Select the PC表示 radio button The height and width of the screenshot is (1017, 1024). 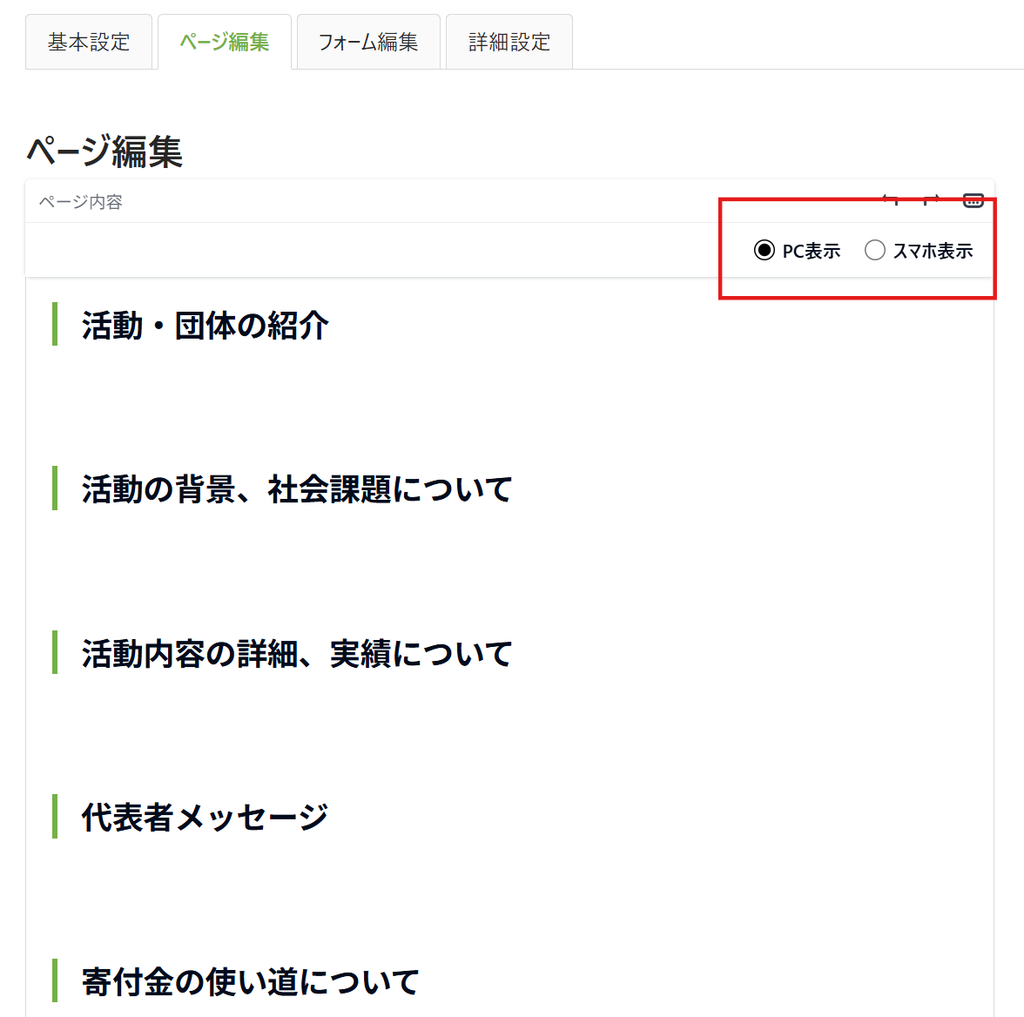[764, 250]
